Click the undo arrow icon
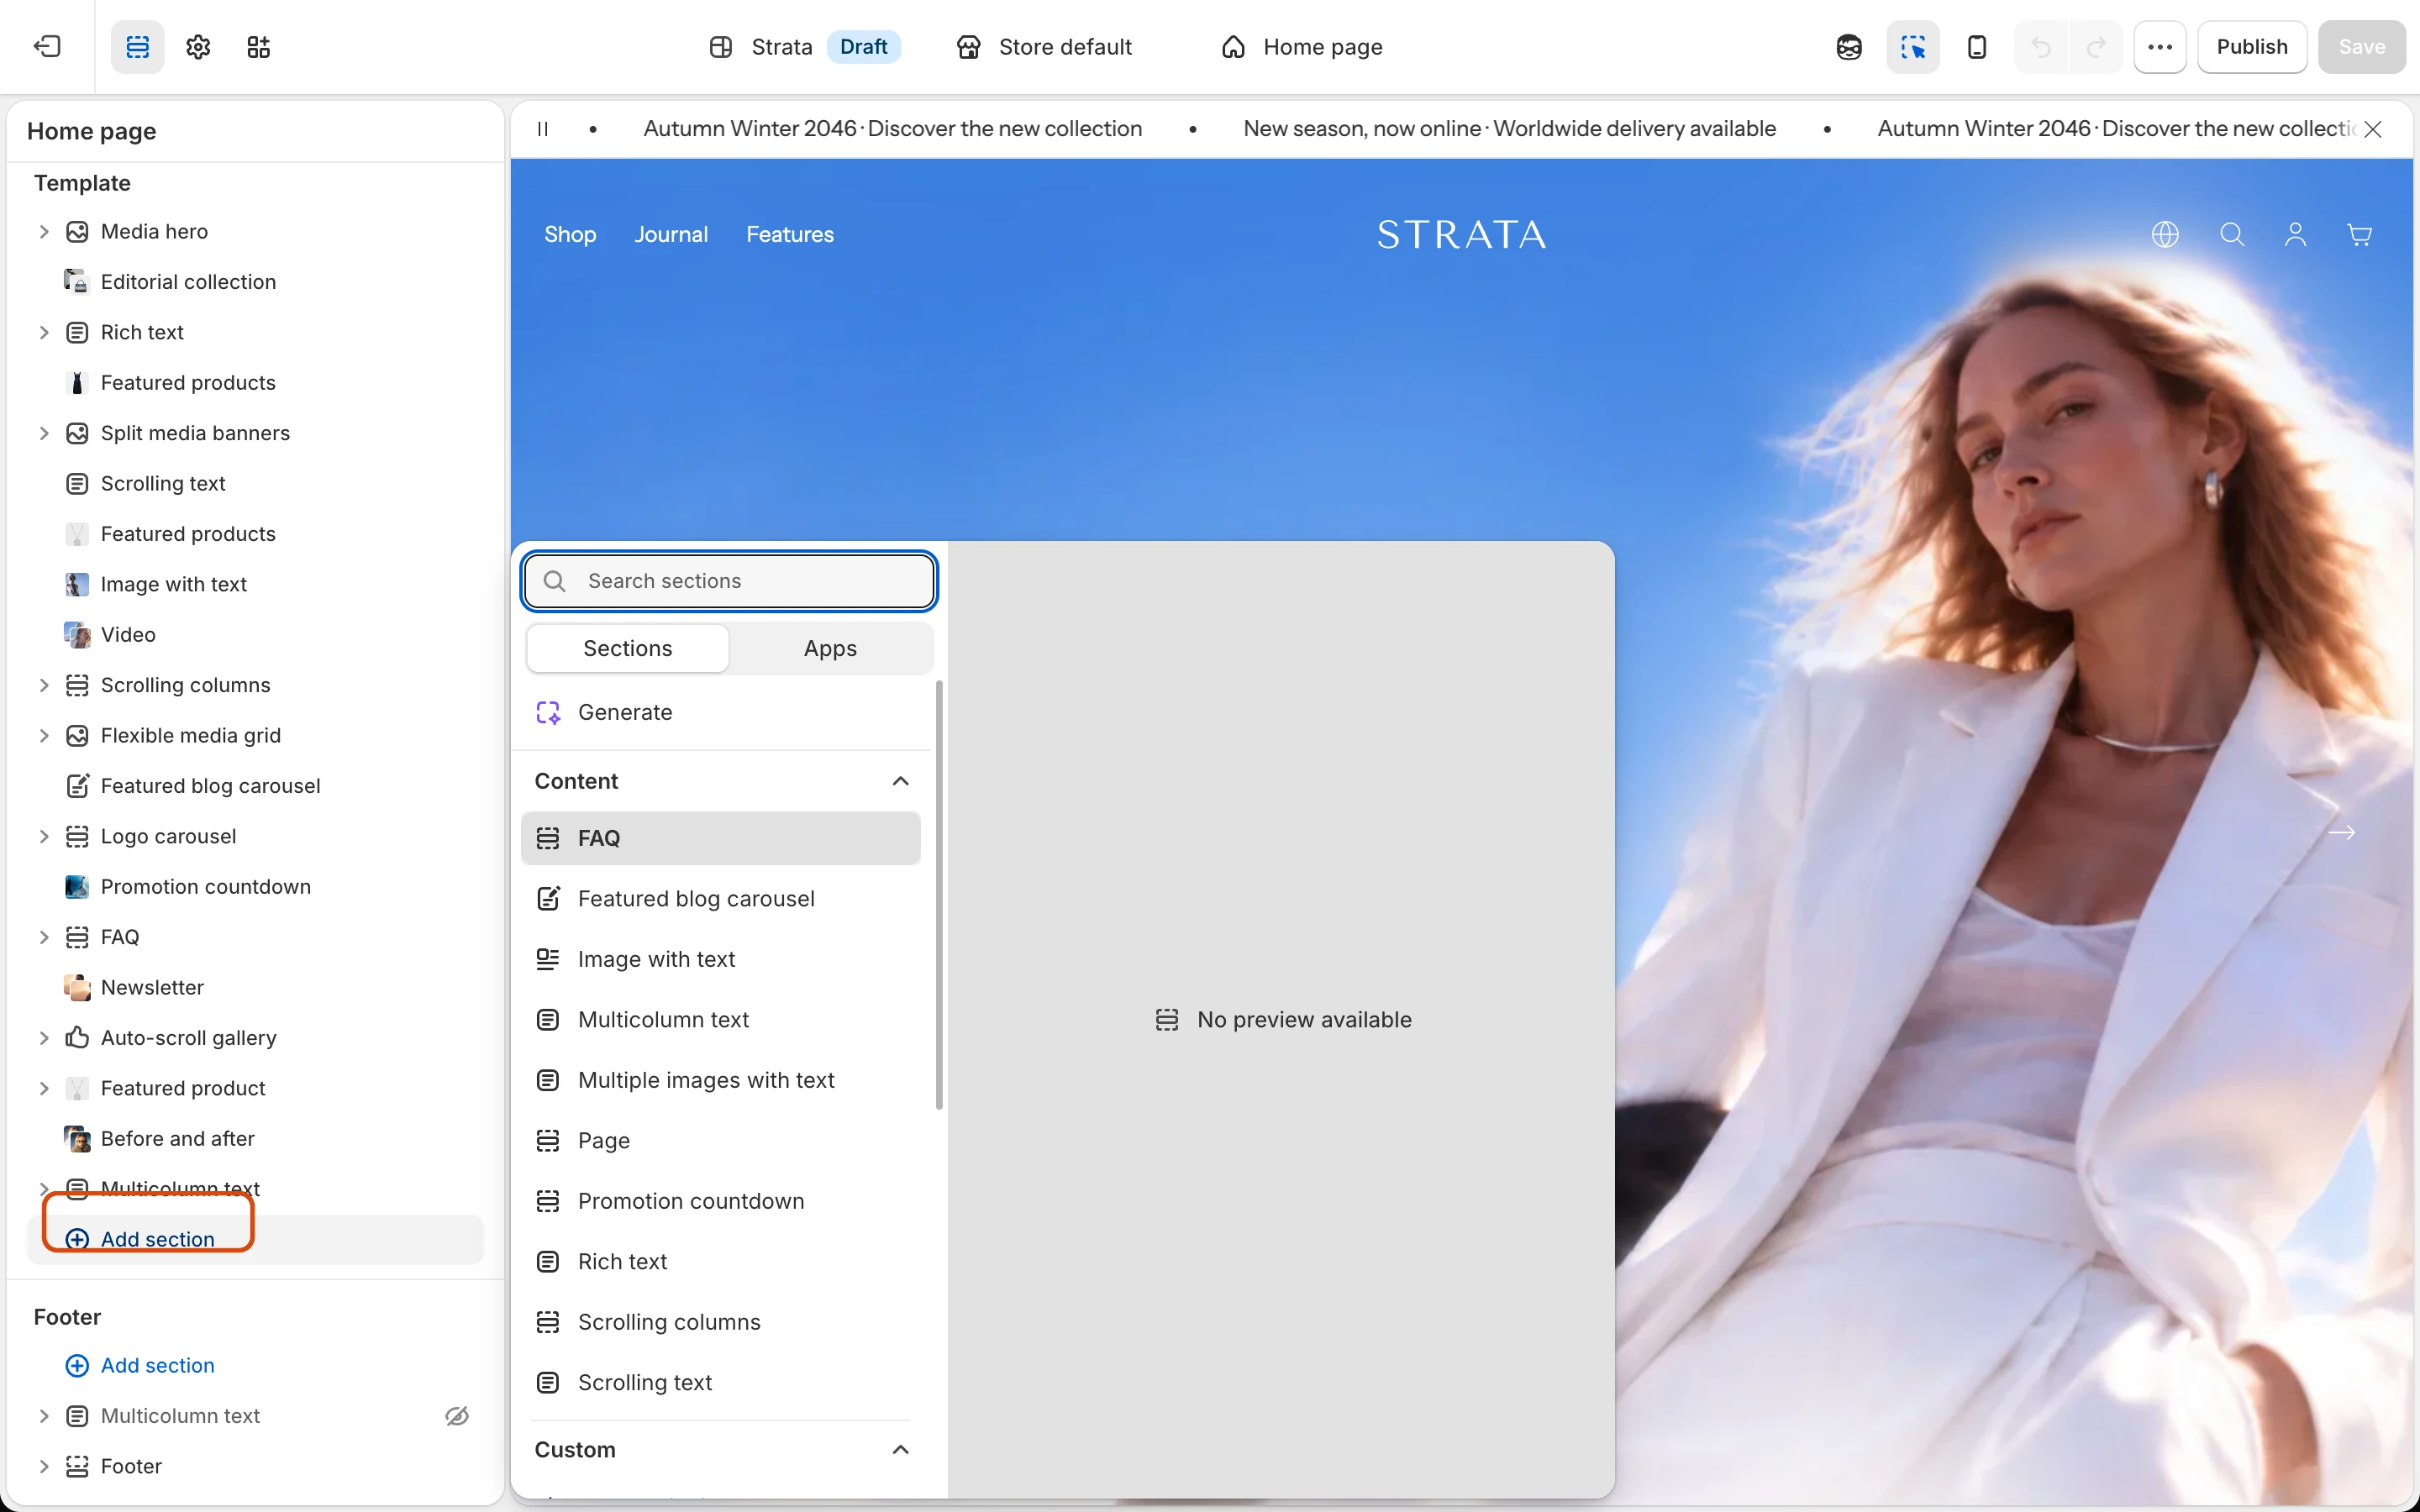 2041,47
